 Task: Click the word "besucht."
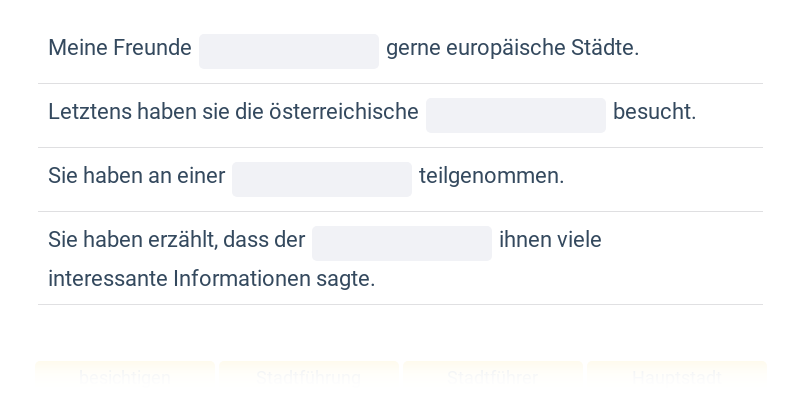tap(654, 112)
